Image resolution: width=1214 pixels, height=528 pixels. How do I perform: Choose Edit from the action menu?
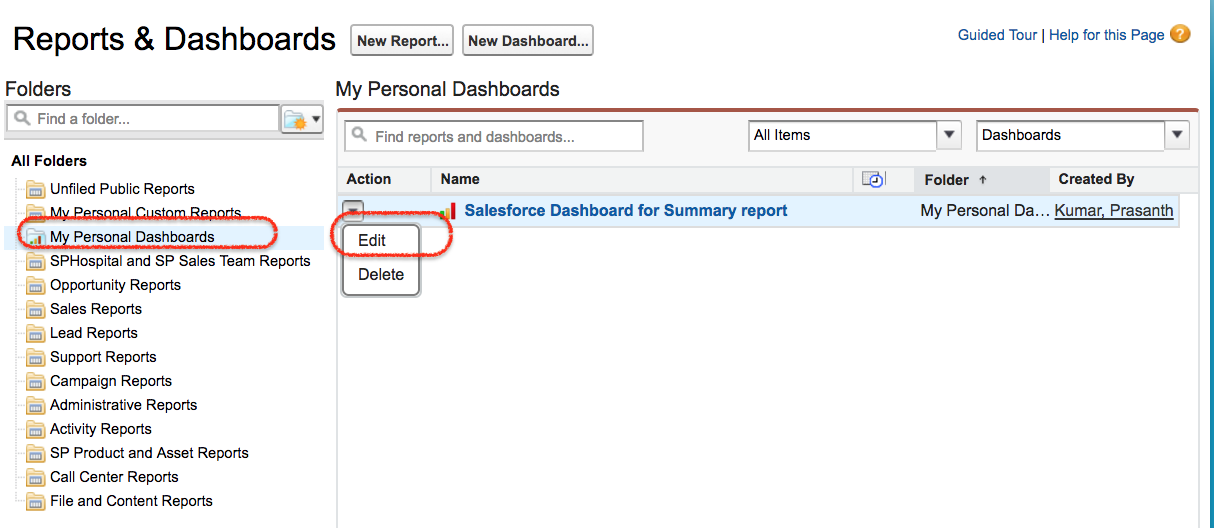pyautogui.click(x=372, y=241)
